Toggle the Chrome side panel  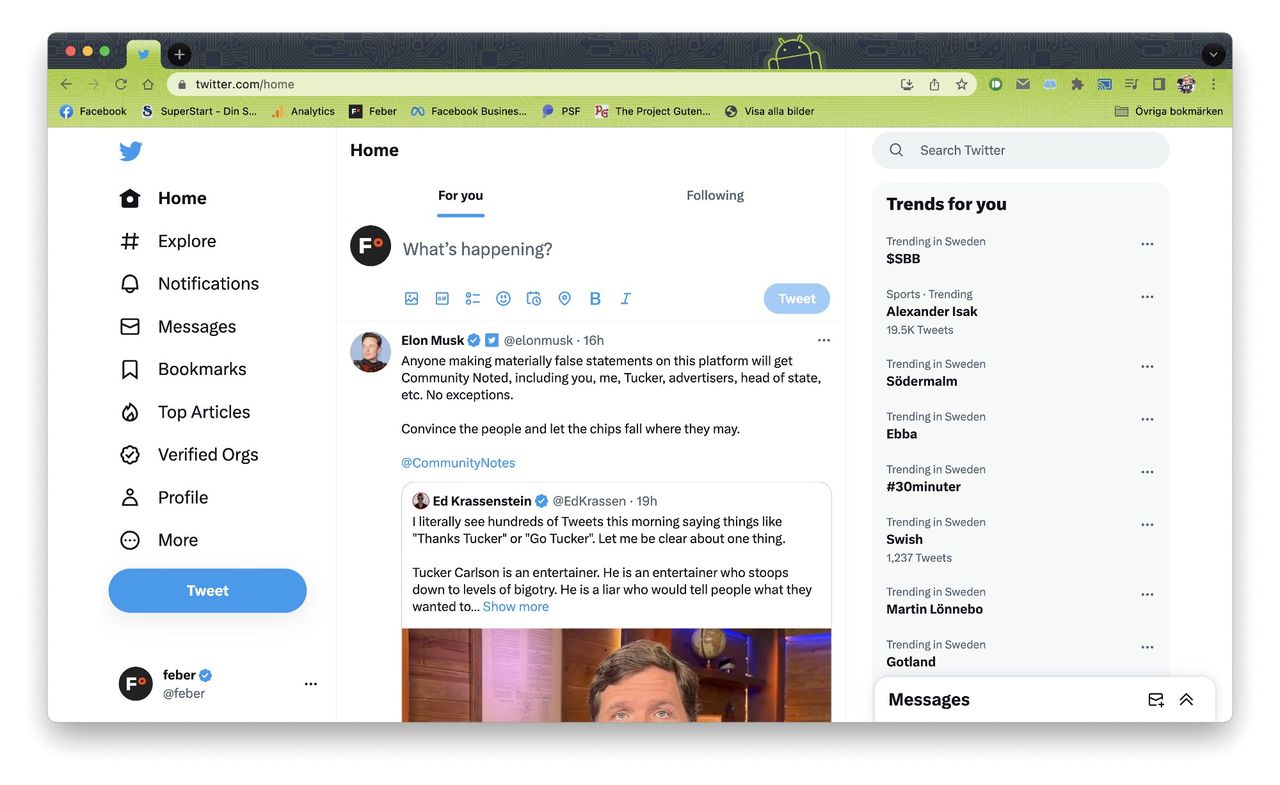[1159, 85]
